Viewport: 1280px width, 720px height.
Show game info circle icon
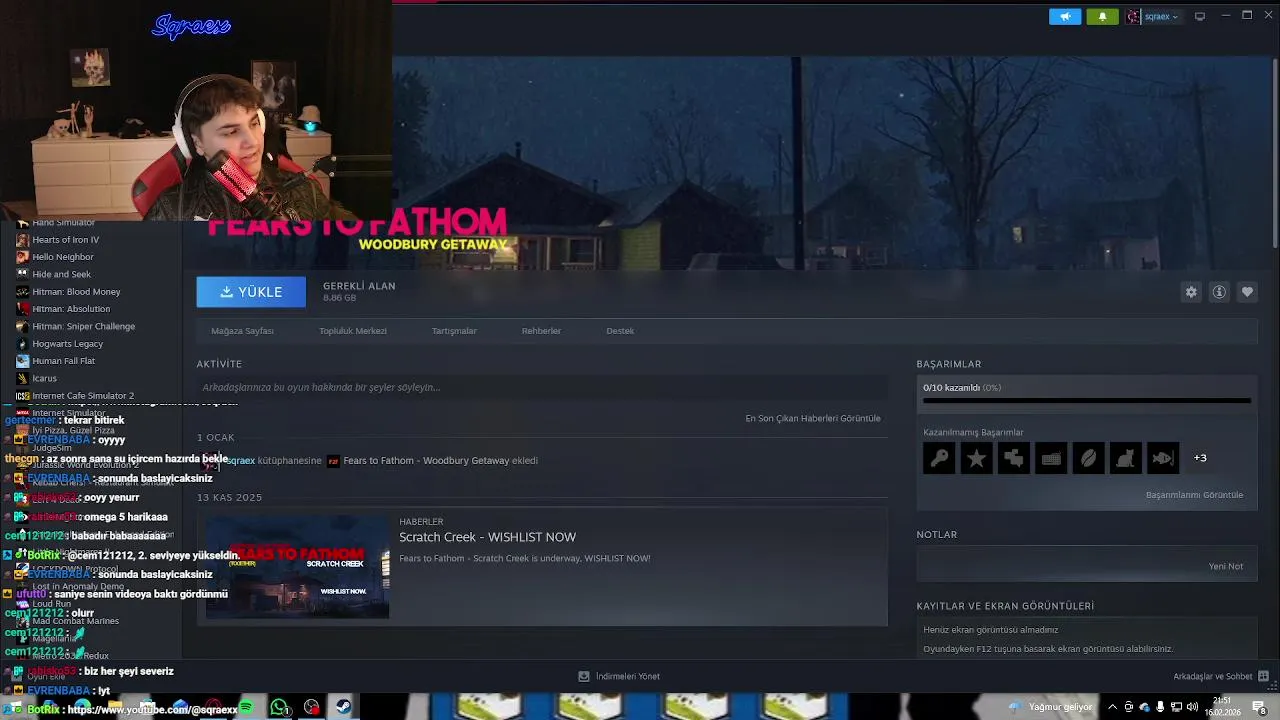[x=1219, y=292]
